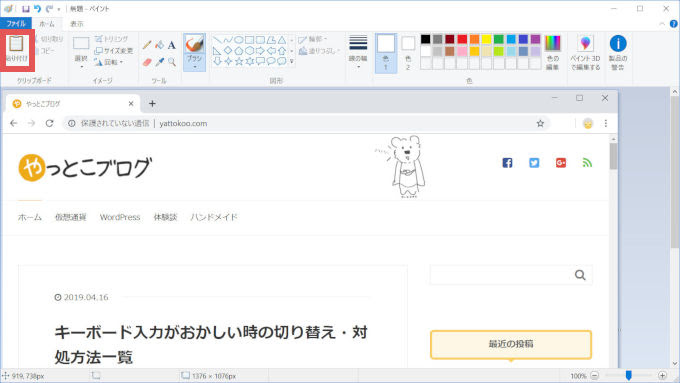Click the WordPress link in blog navigation
This screenshot has height=383, width=680.
pos(120,217)
